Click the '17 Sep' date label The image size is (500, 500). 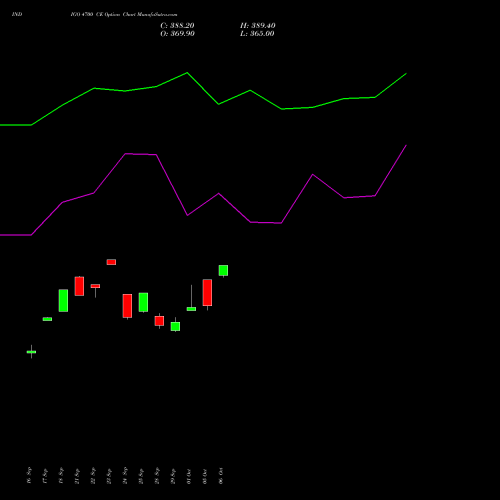pyautogui.click(x=45, y=476)
